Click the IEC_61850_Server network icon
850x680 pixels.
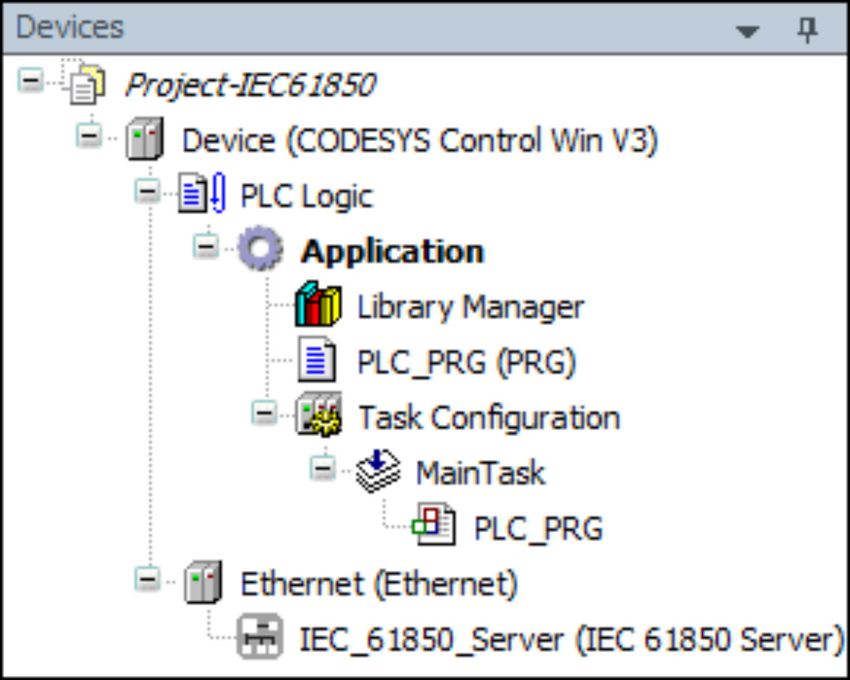tap(260, 637)
